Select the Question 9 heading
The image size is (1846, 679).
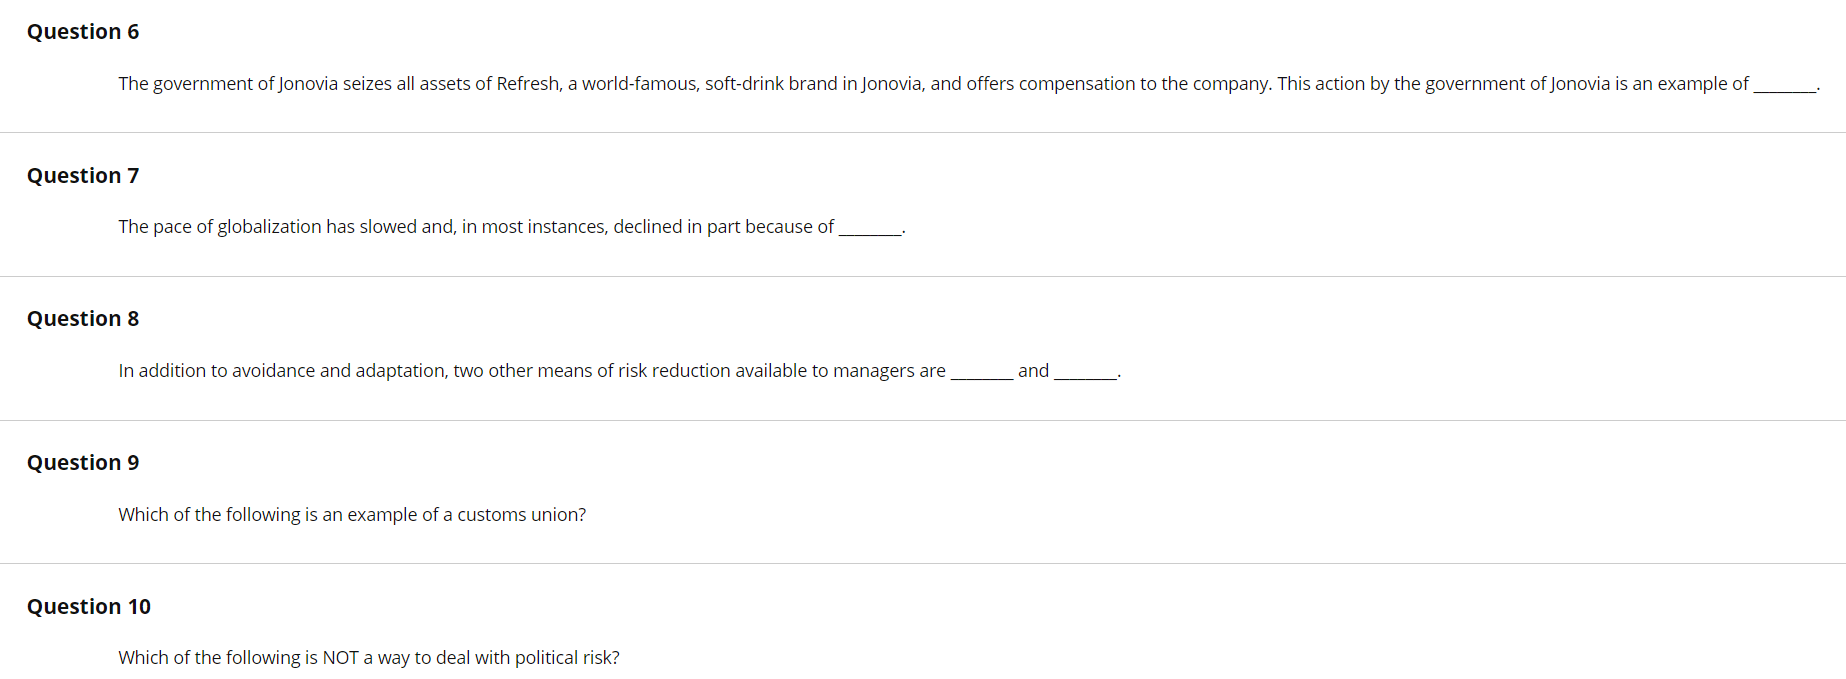83,463
